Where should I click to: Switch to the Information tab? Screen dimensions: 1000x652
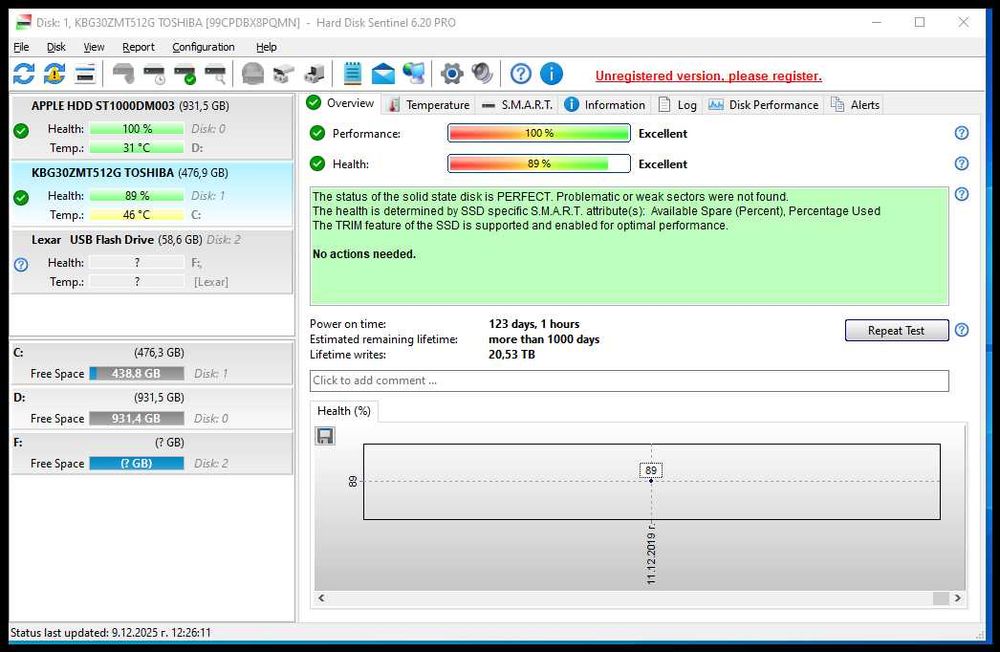[x=605, y=105]
